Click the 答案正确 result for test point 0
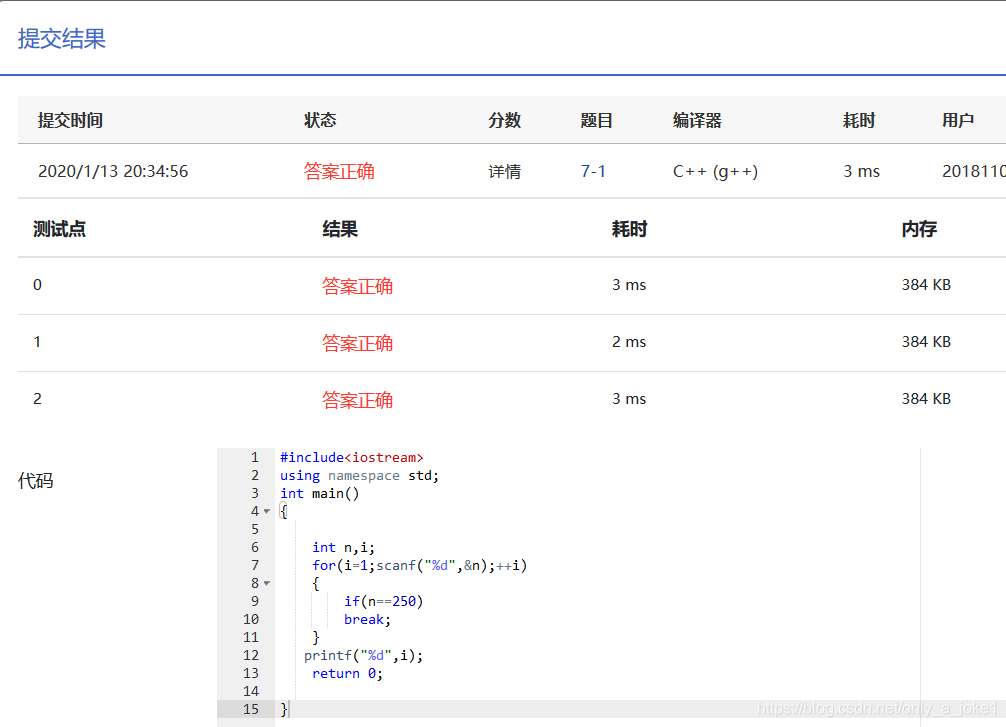This screenshot has height=727, width=1006. click(357, 286)
